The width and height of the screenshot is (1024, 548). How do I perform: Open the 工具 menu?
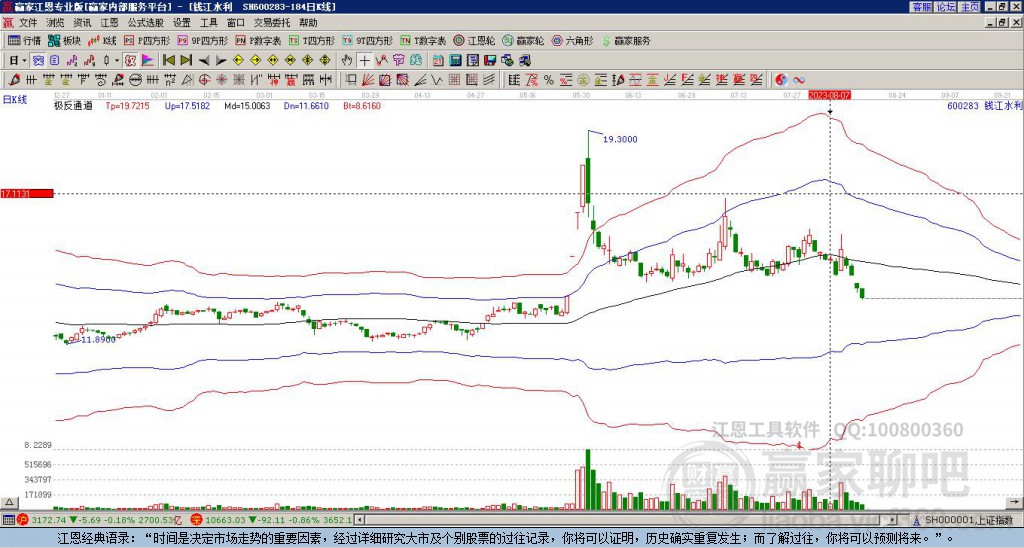point(209,23)
